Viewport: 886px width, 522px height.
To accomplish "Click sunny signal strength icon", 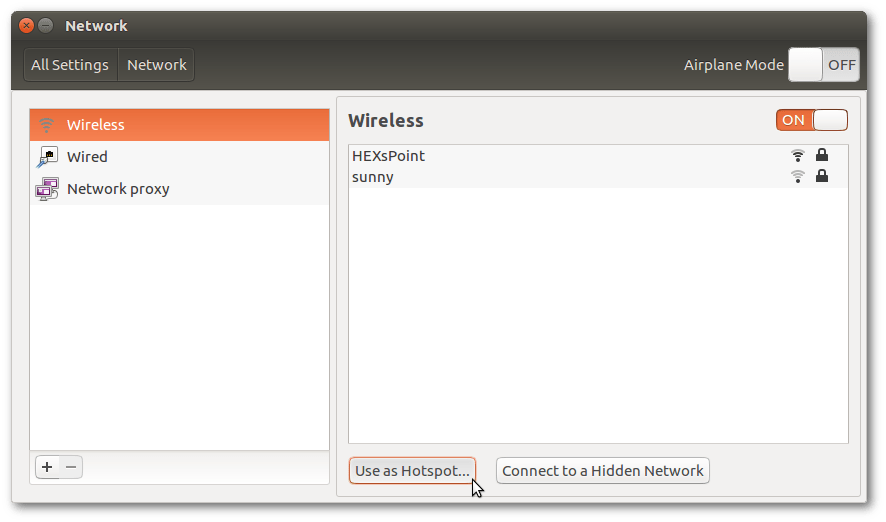I will (797, 176).
